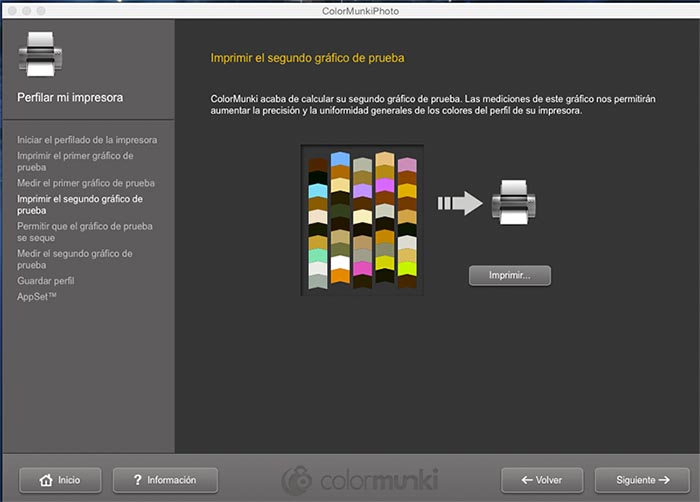The height and width of the screenshot is (502, 700).
Task: Go to next step with Siguiente
Action: pyautogui.click(x=642, y=480)
